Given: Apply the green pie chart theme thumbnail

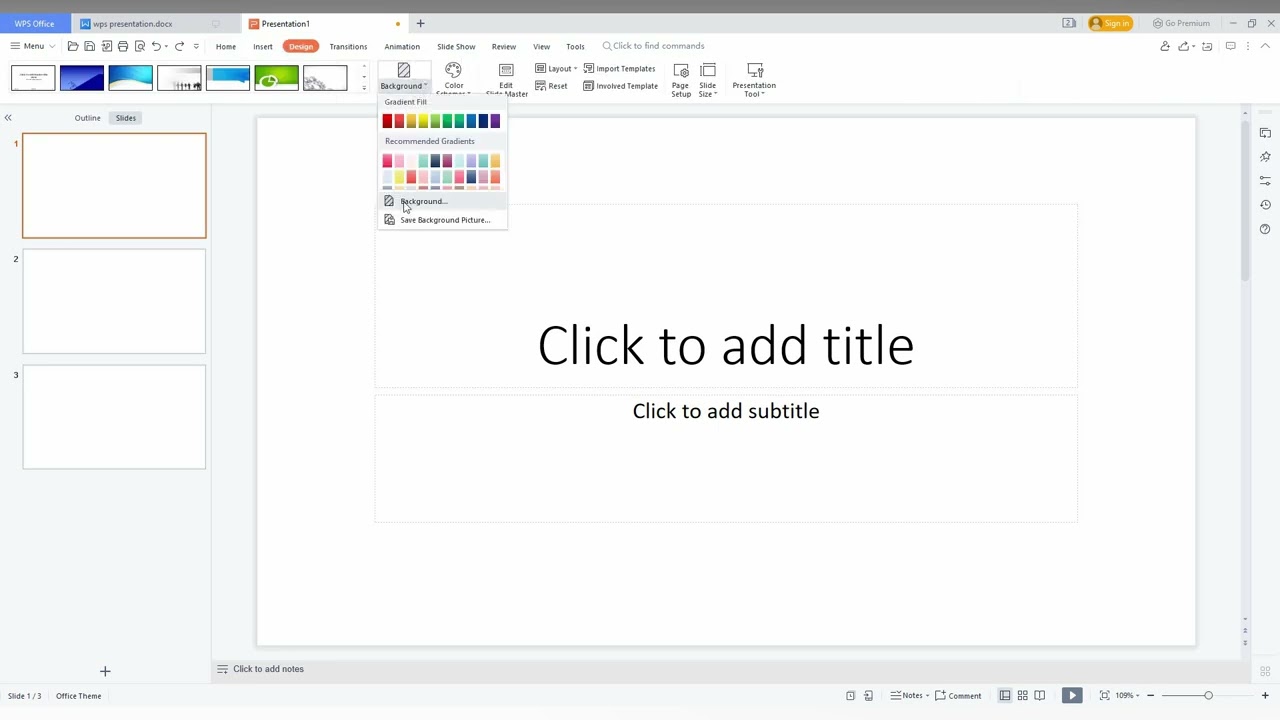Looking at the screenshot, I should (276, 78).
